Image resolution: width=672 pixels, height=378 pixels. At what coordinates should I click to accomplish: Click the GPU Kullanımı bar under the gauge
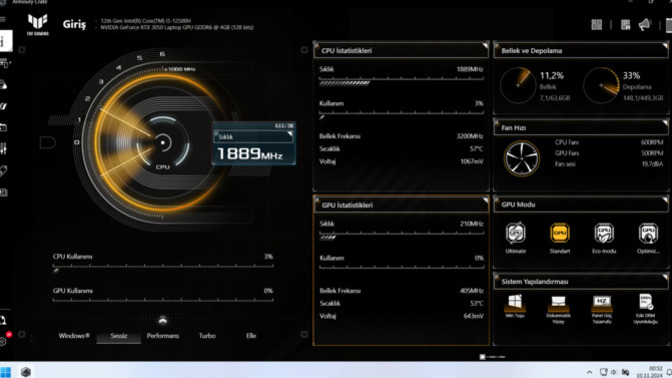(163, 301)
